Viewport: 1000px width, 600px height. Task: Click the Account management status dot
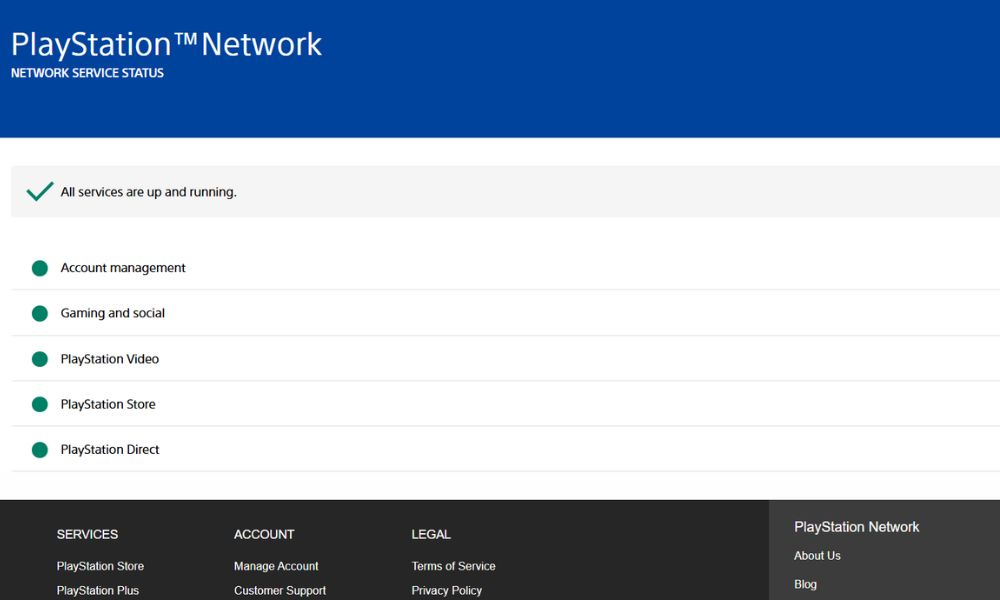tap(39, 267)
